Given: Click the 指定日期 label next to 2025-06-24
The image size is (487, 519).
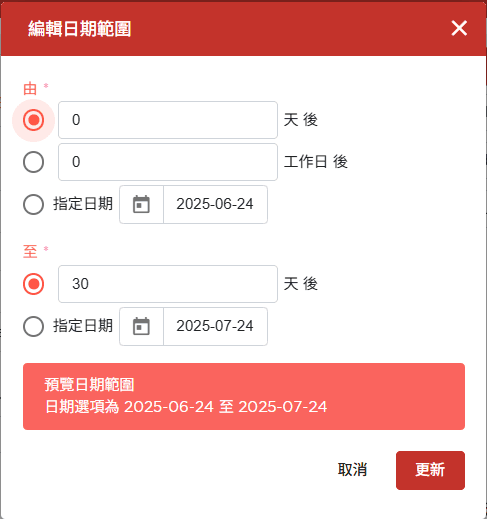Looking at the screenshot, I should 83,204.
